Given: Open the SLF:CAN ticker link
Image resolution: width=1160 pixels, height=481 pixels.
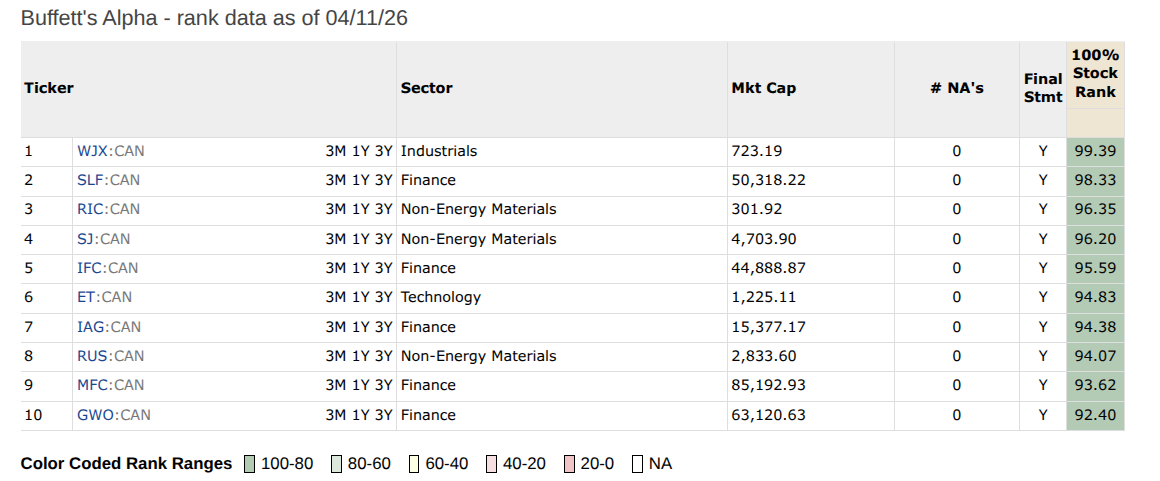Looking at the screenshot, I should pyautogui.click(x=108, y=180).
